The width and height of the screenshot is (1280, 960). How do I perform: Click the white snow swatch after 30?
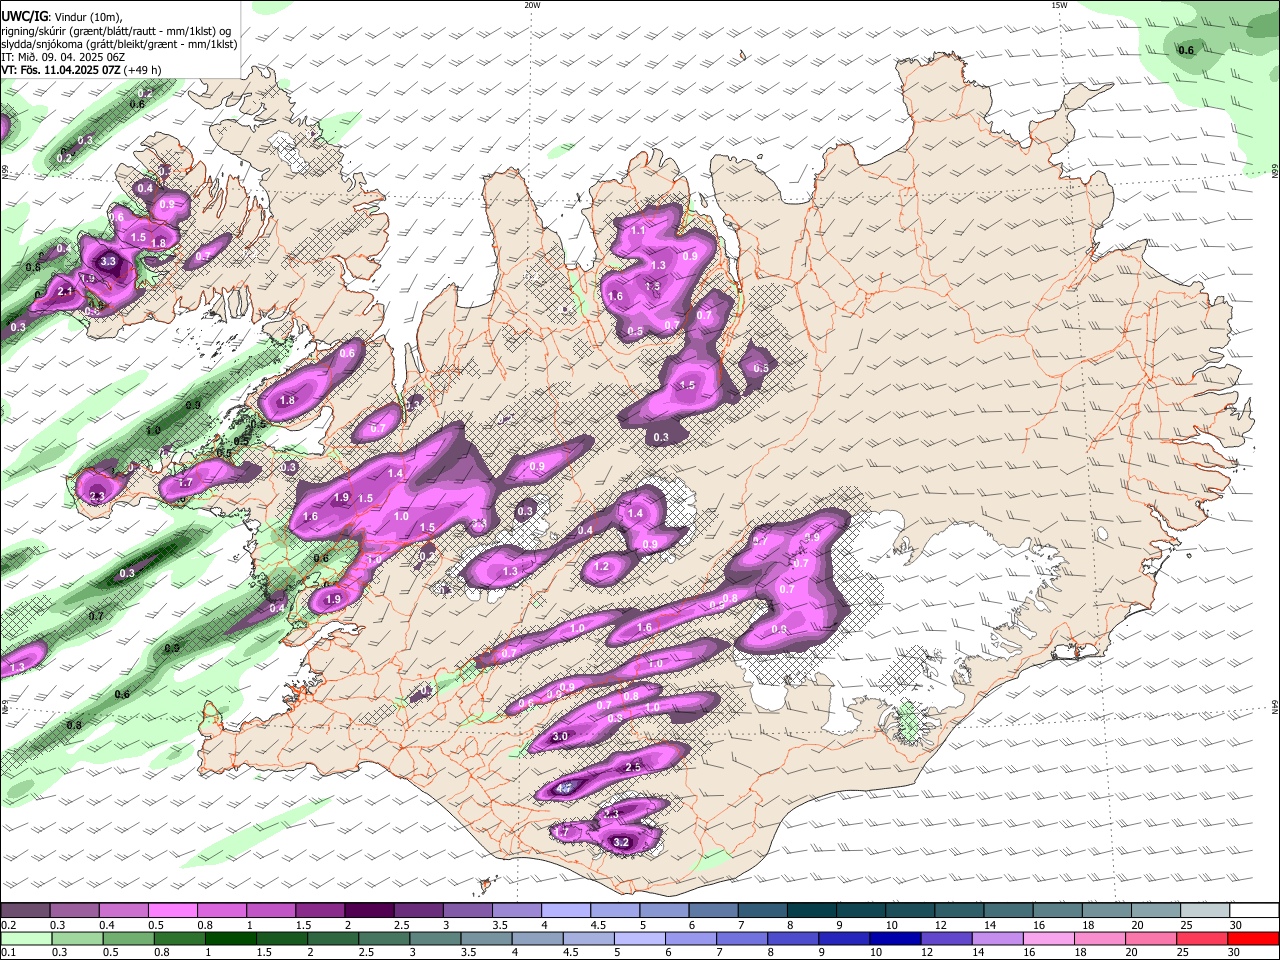[x=1253, y=911]
